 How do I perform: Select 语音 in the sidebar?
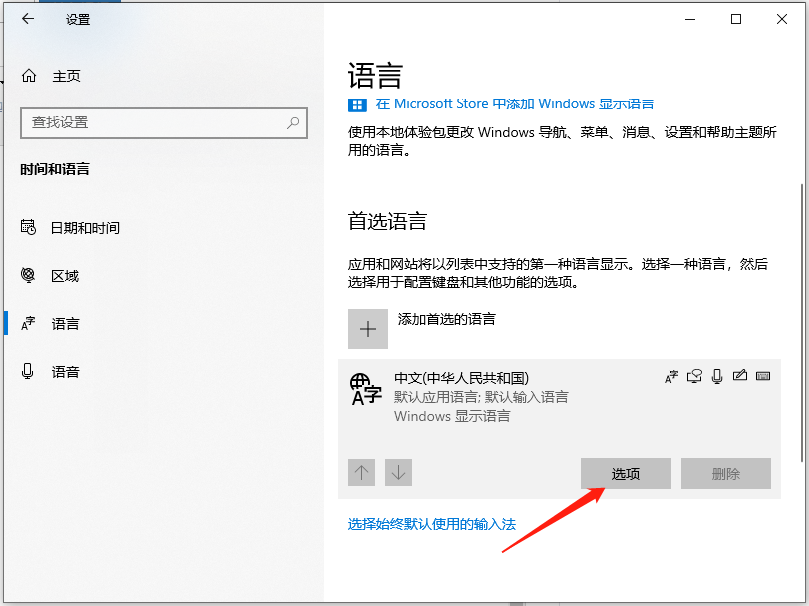coord(64,372)
